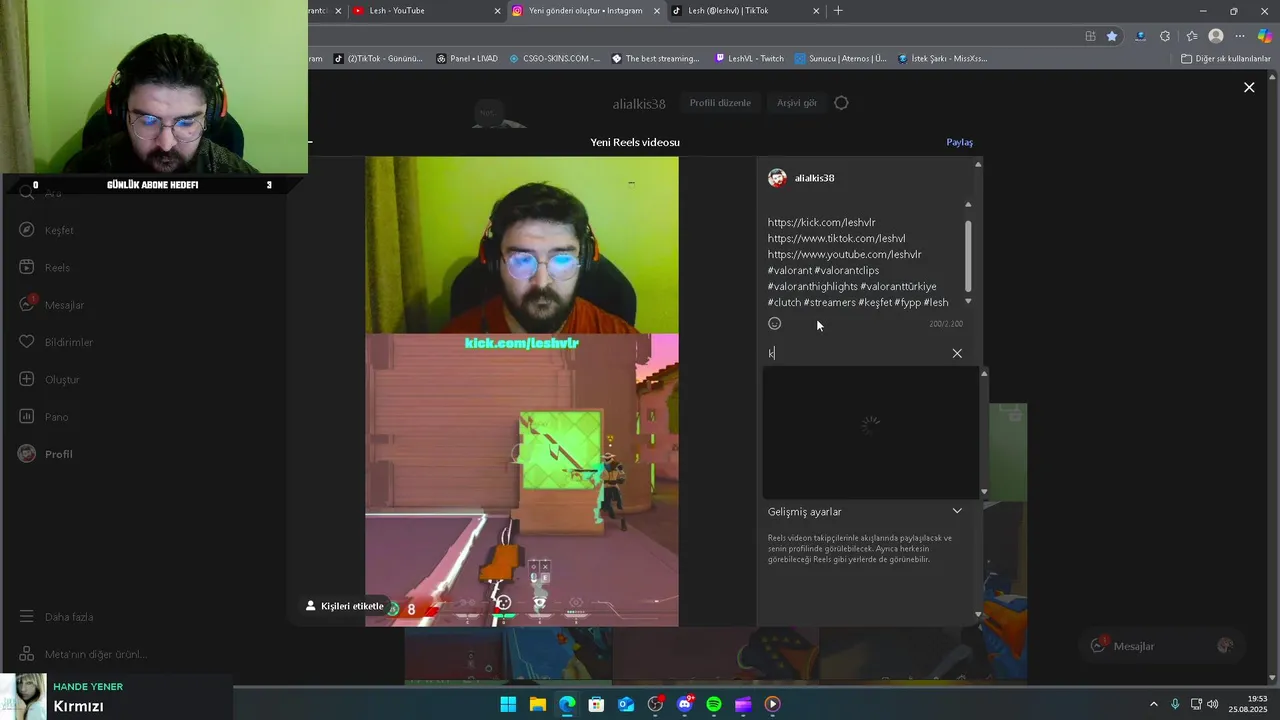Click Arşivi gör button
Viewport: 1280px width, 720px height.
point(797,103)
